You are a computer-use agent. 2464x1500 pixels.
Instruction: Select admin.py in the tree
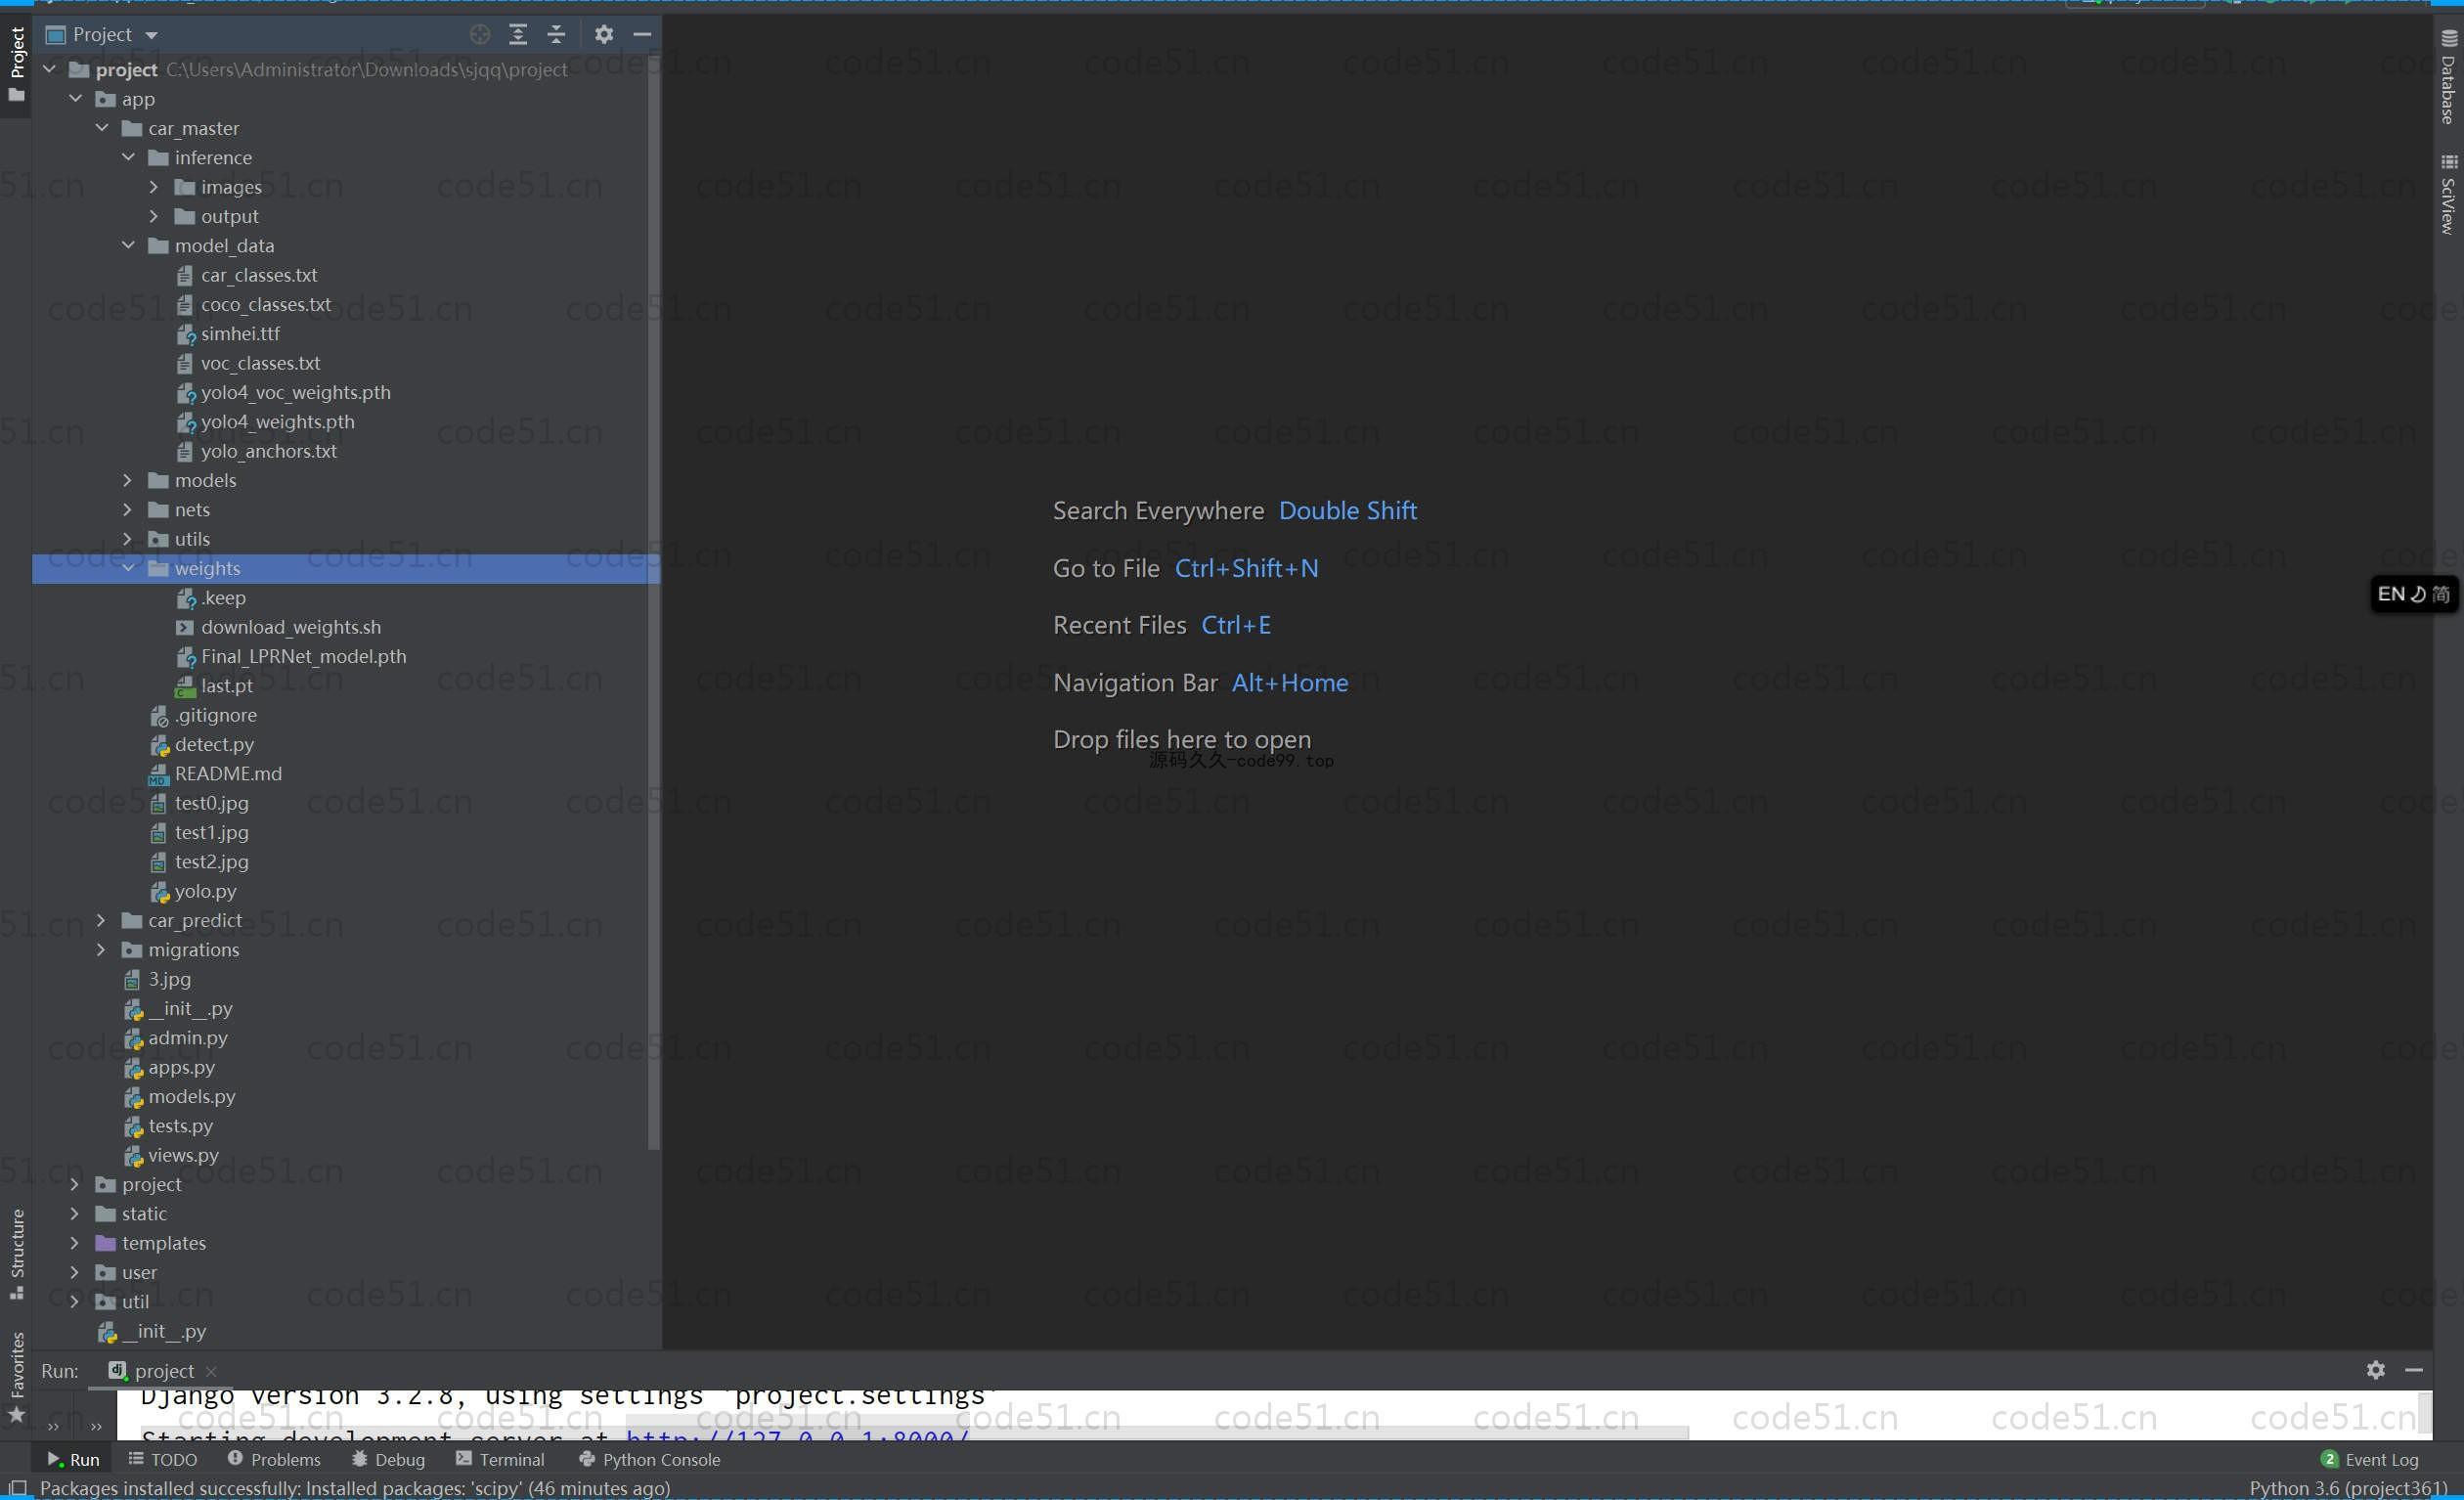[188, 1039]
